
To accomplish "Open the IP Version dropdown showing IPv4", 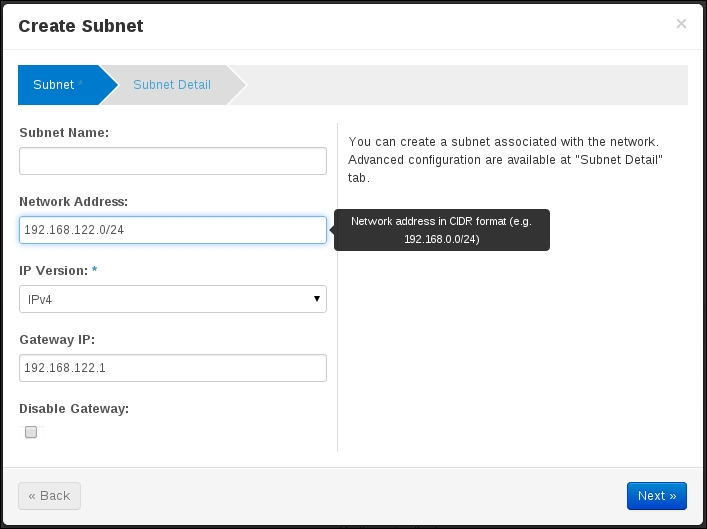I will tap(173, 299).
